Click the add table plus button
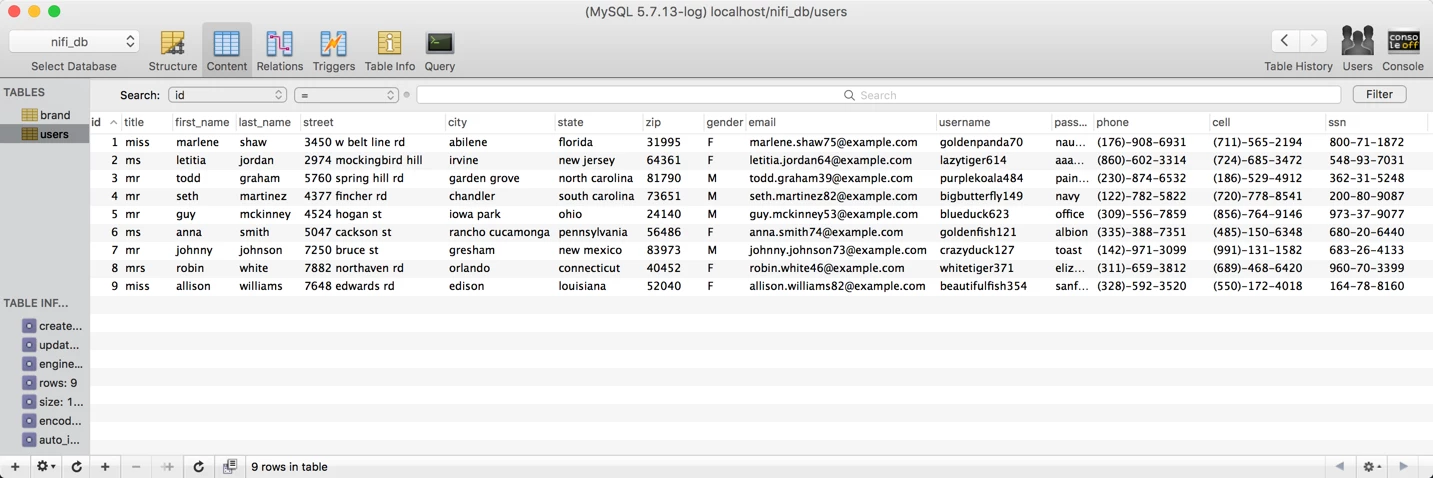 click(x=15, y=467)
